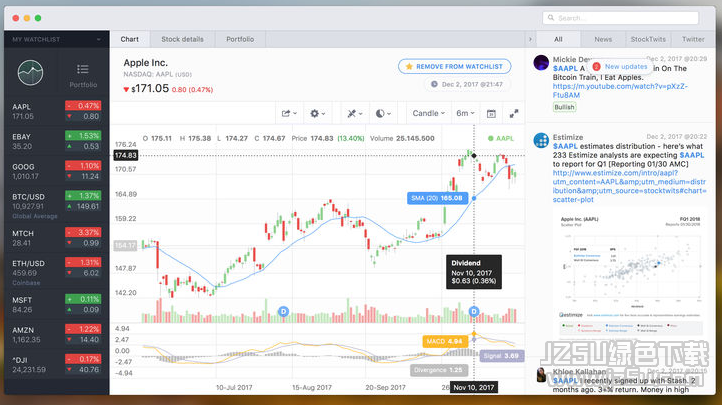722x405 pixels.
Task: Change the 6m time range dropdown
Action: [465, 113]
